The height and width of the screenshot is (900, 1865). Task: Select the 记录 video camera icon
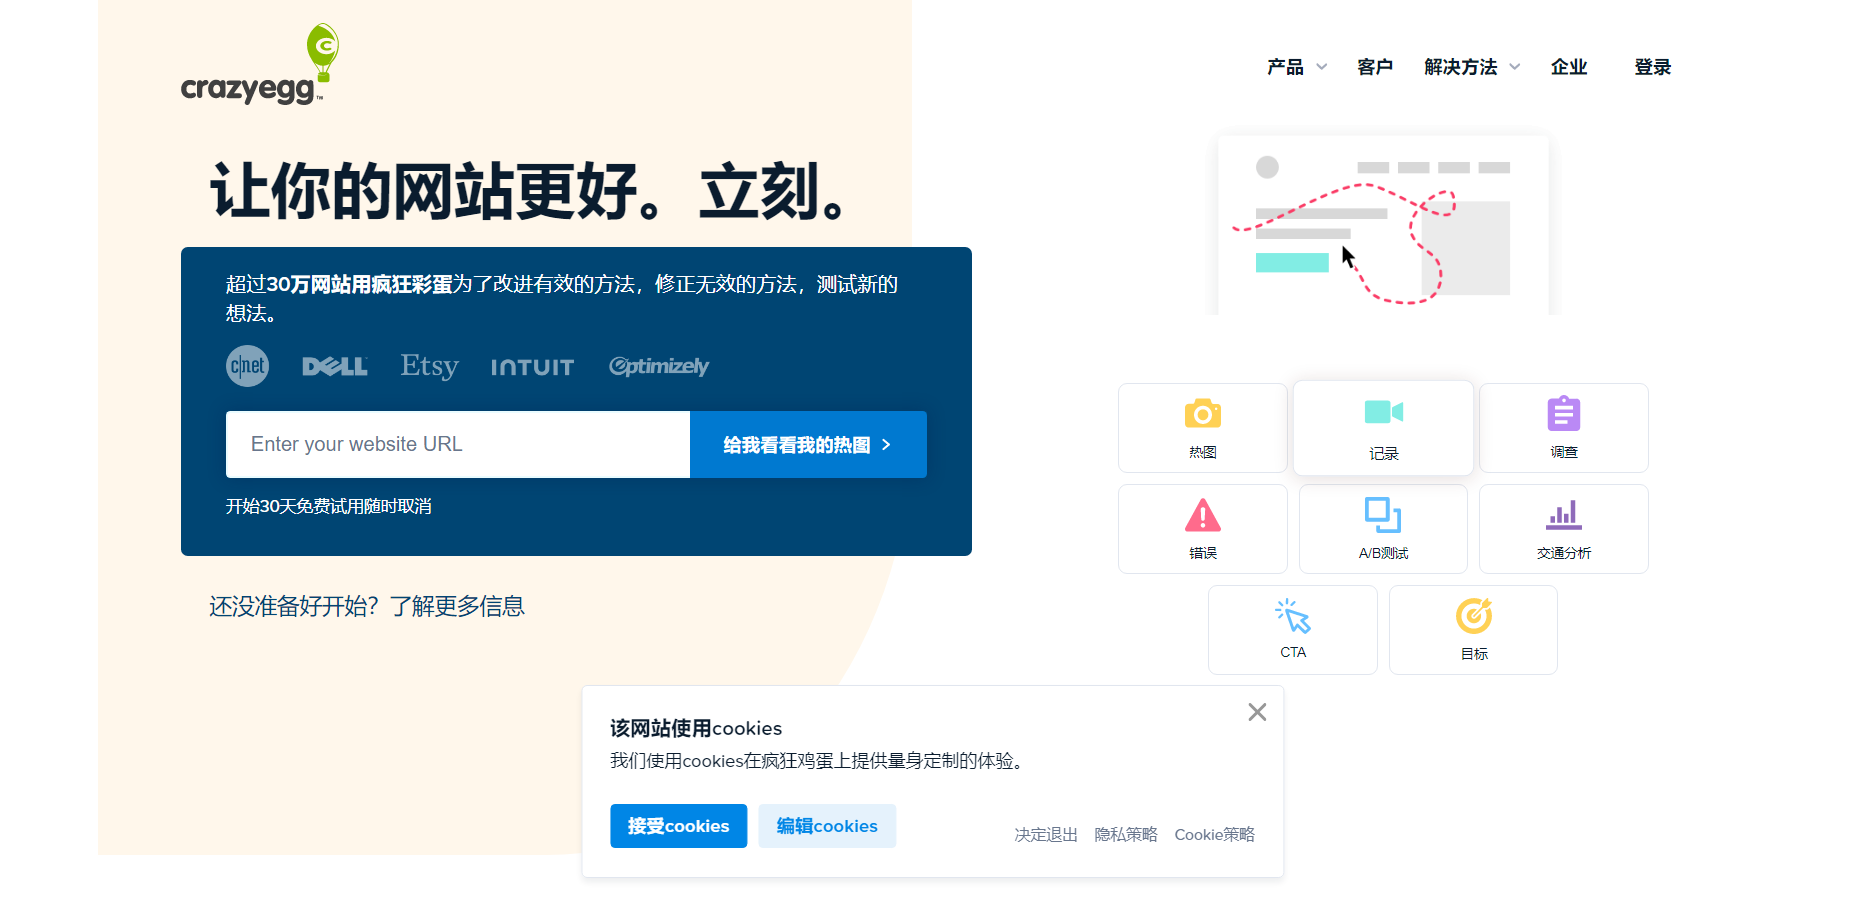tap(1383, 412)
